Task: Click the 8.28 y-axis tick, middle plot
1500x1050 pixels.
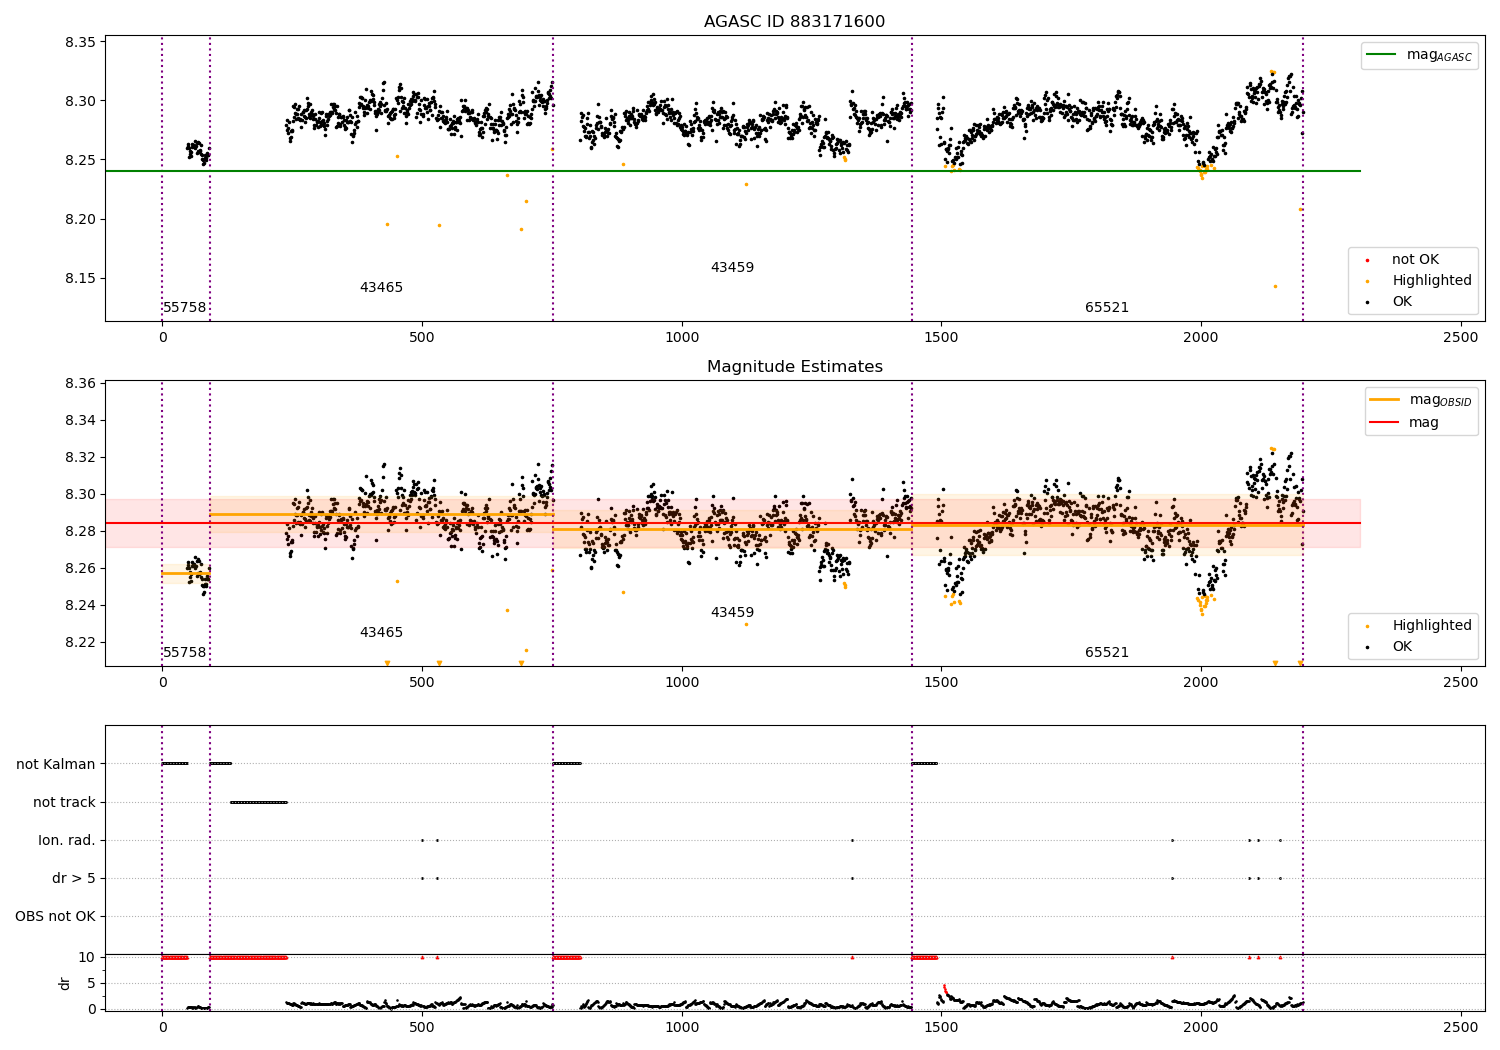Action: [79, 532]
